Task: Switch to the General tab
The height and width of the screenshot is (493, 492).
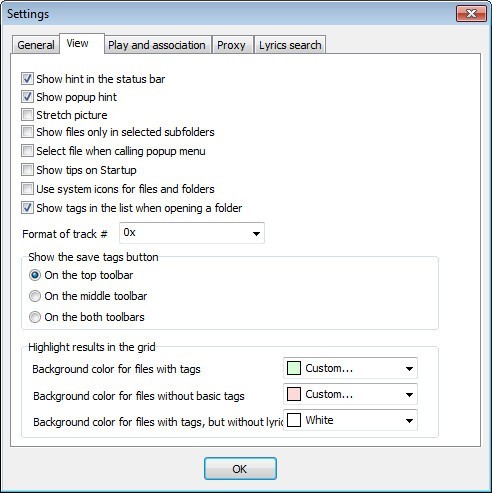Action: point(36,45)
